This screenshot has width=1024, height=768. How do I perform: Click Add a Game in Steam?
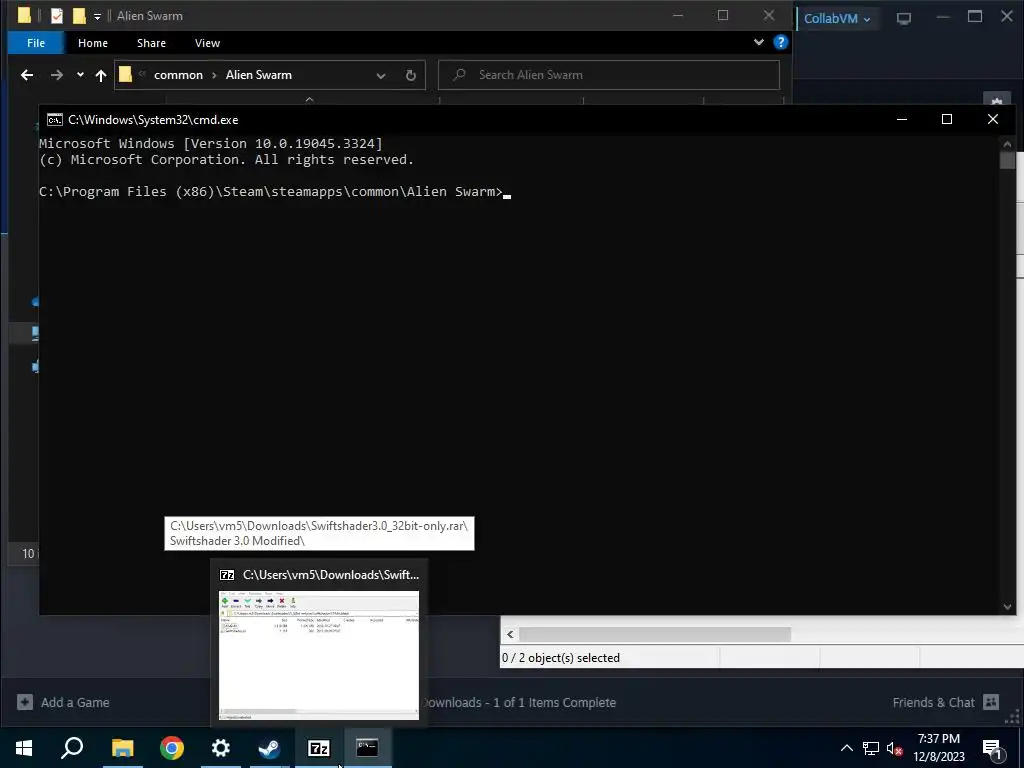point(63,703)
